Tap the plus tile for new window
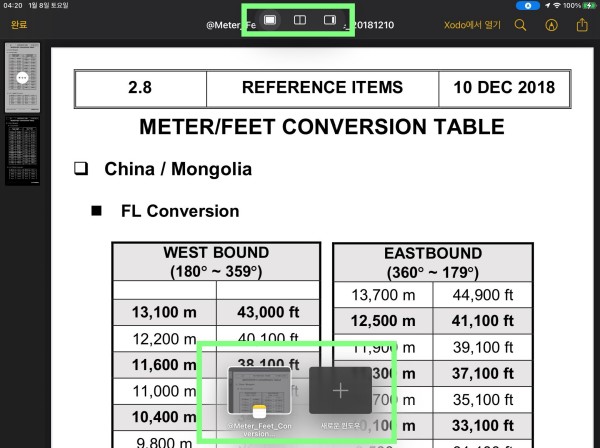 340,391
